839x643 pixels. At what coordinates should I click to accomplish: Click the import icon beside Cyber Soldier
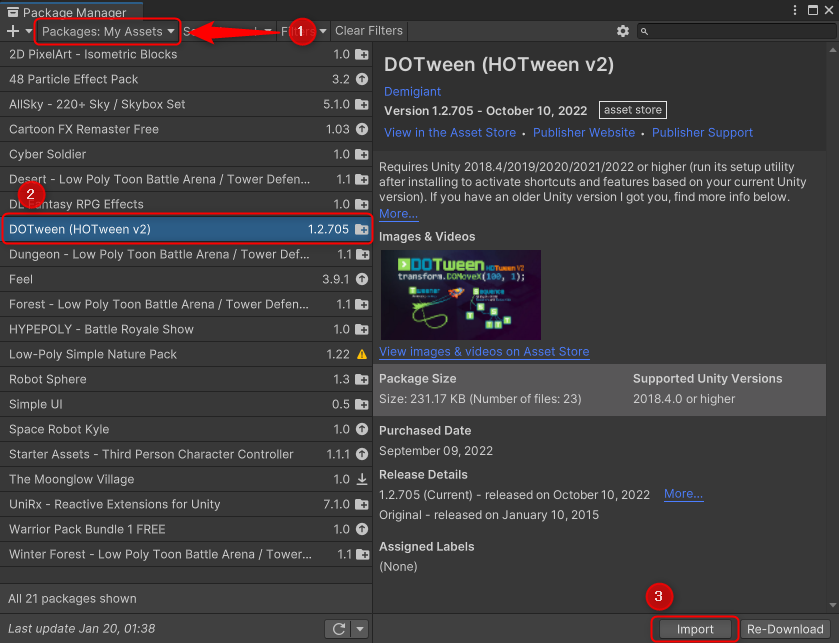[361, 154]
